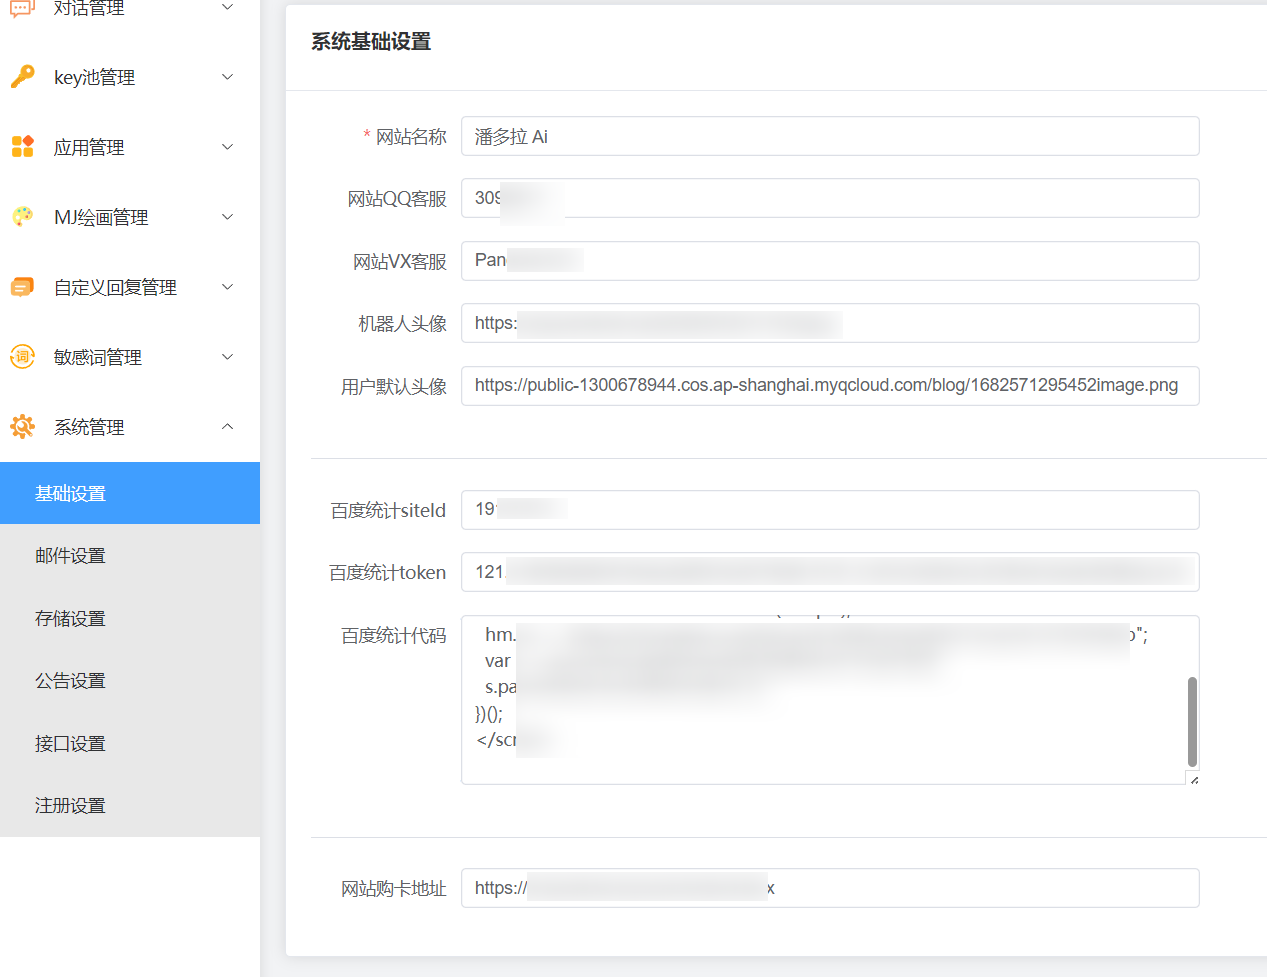Focus the 用户默认头像 URL field
1267x977 pixels.
point(830,386)
